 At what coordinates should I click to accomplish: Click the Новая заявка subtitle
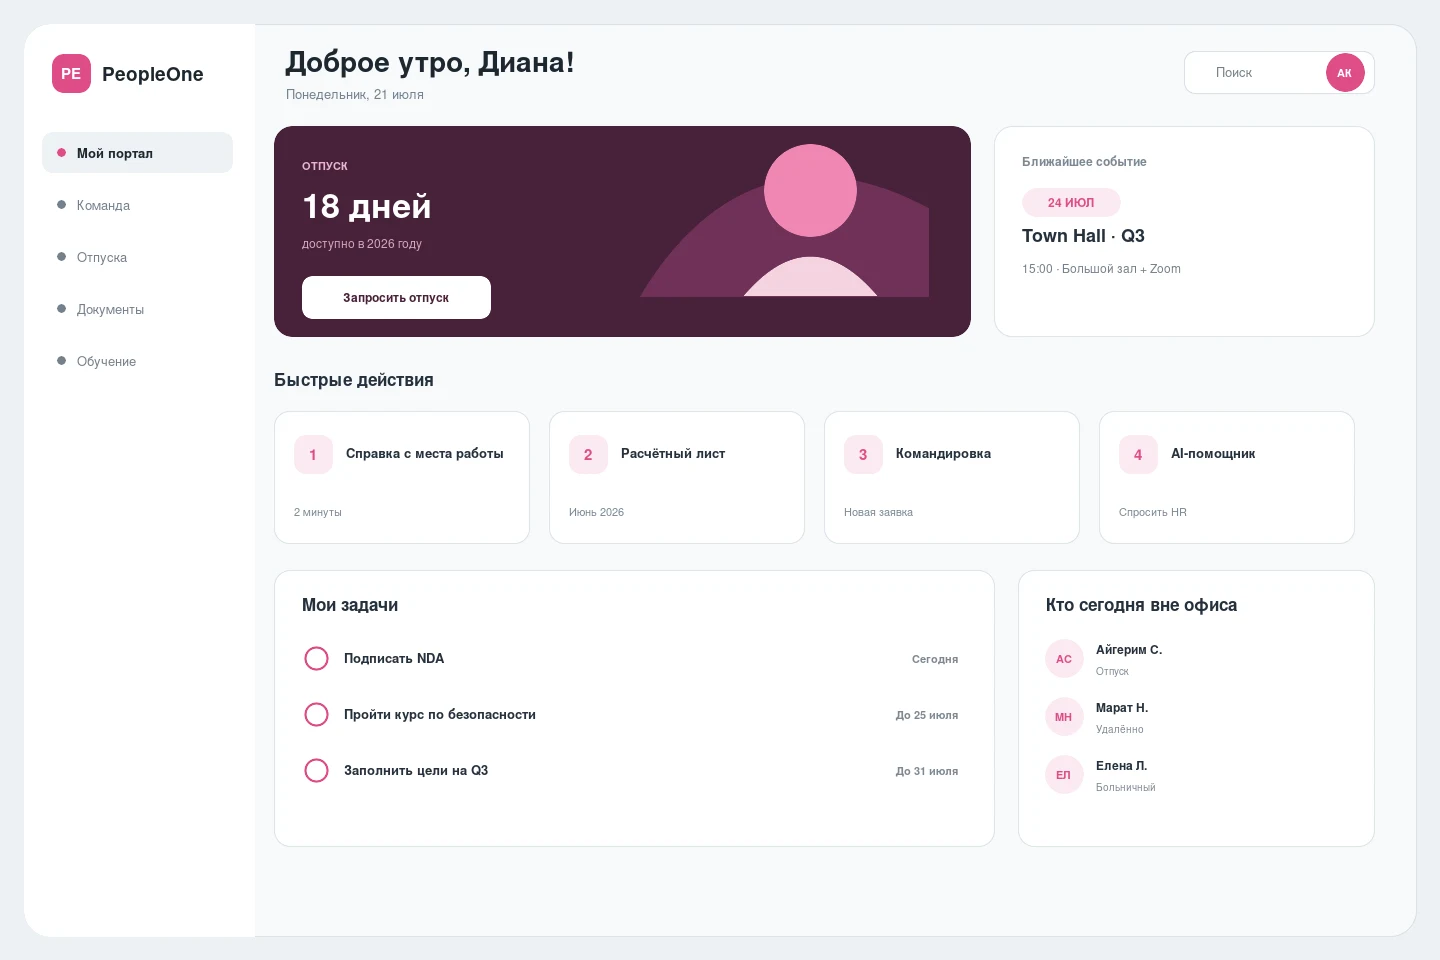[x=878, y=512]
